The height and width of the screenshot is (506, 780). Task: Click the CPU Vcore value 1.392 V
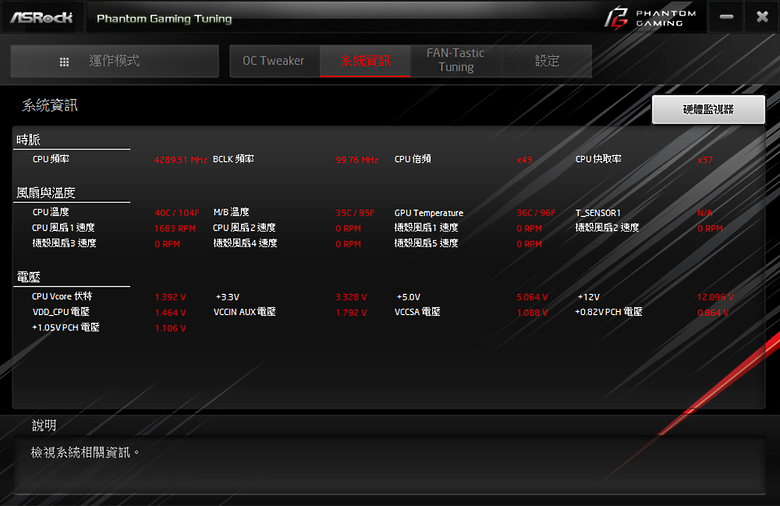coord(170,297)
